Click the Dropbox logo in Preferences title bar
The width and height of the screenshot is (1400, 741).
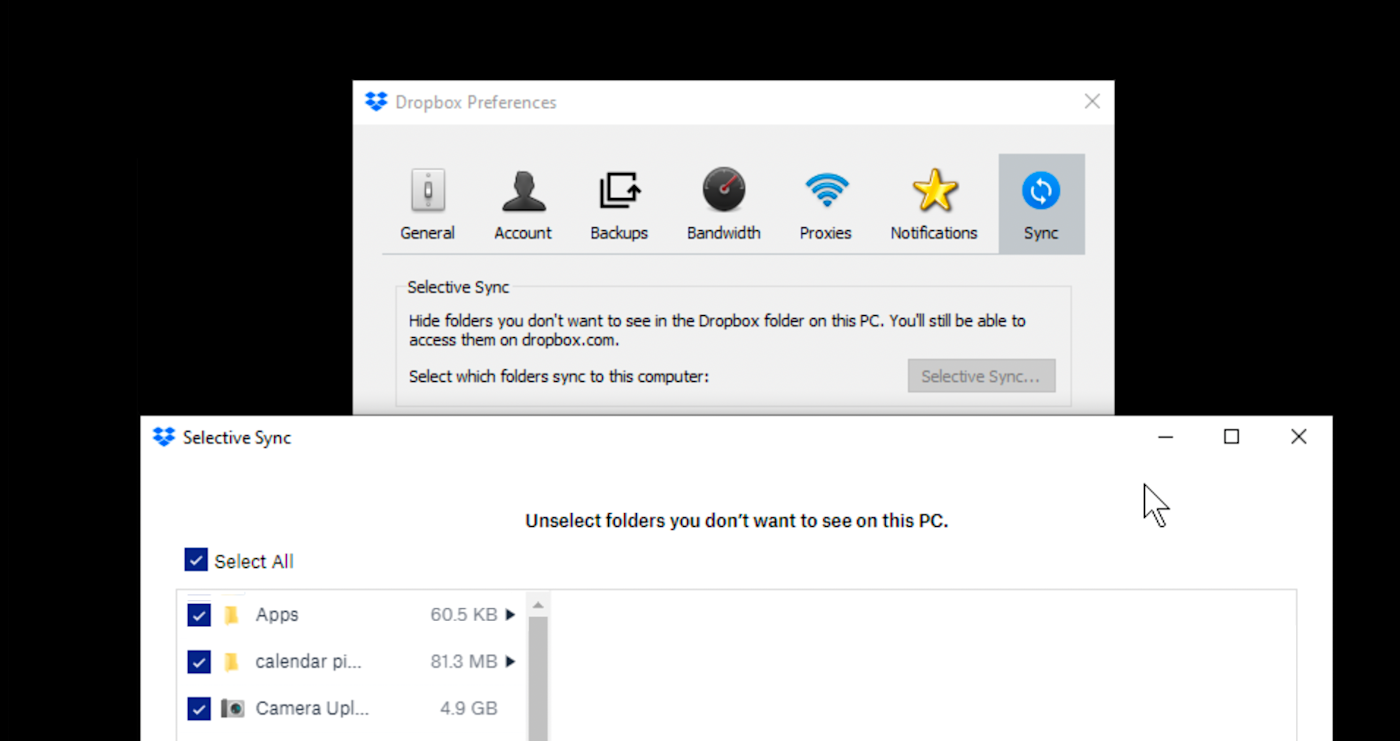376,102
